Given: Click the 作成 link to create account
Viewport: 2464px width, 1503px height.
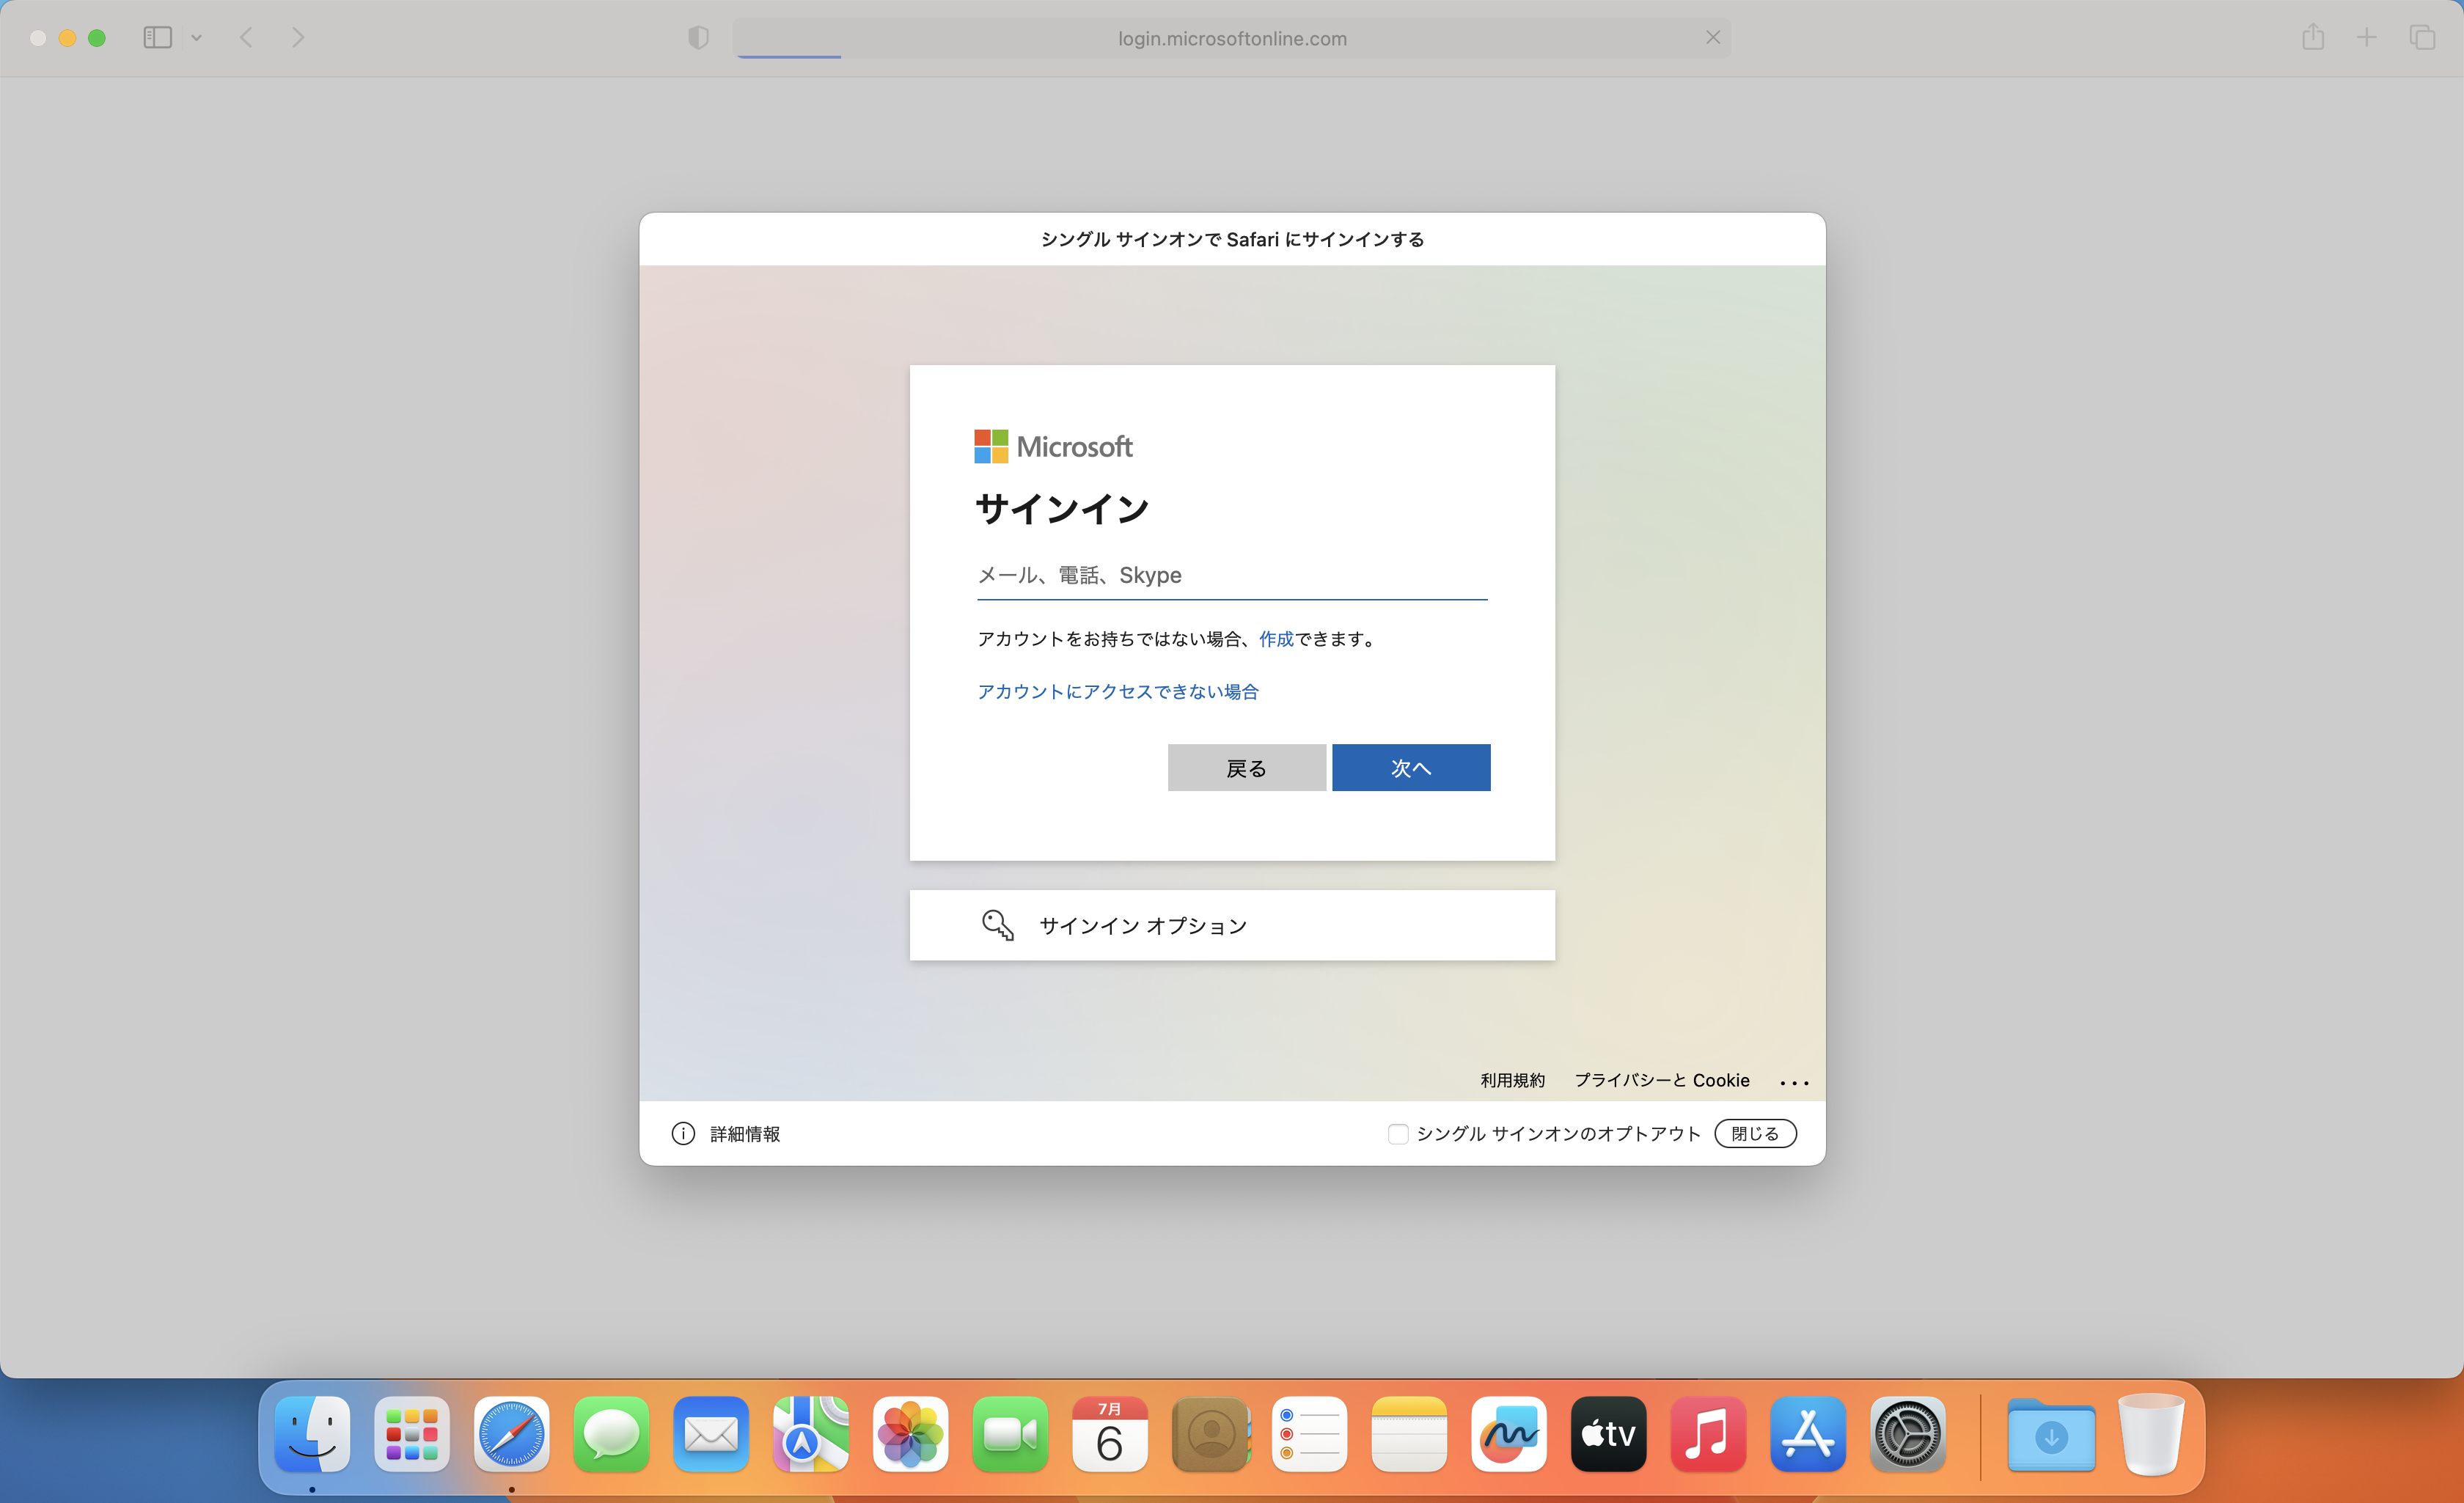Looking at the screenshot, I should (x=1276, y=639).
